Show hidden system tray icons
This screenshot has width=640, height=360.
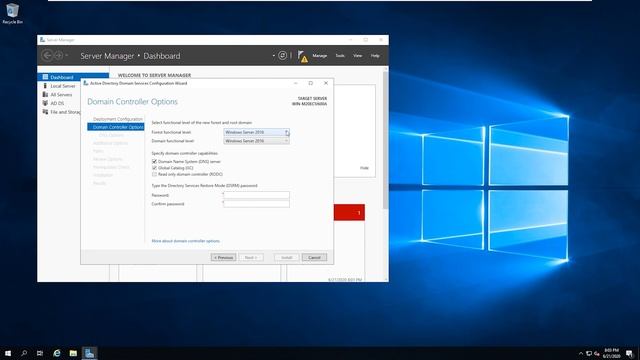(x=581, y=353)
